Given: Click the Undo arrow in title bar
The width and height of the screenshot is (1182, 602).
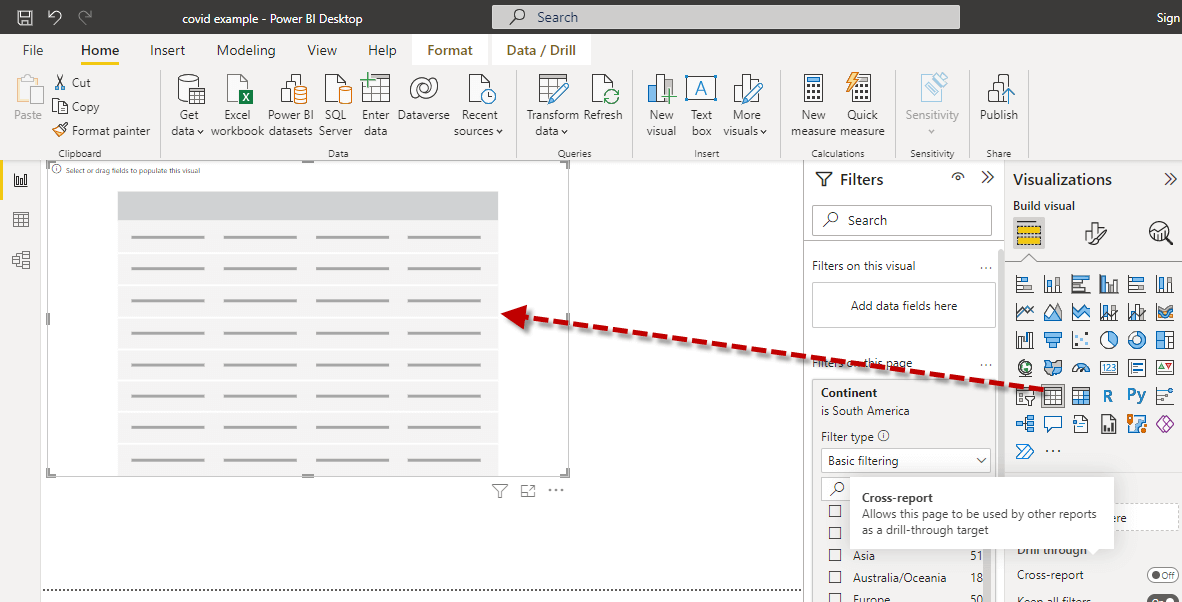Looking at the screenshot, I should point(54,17).
